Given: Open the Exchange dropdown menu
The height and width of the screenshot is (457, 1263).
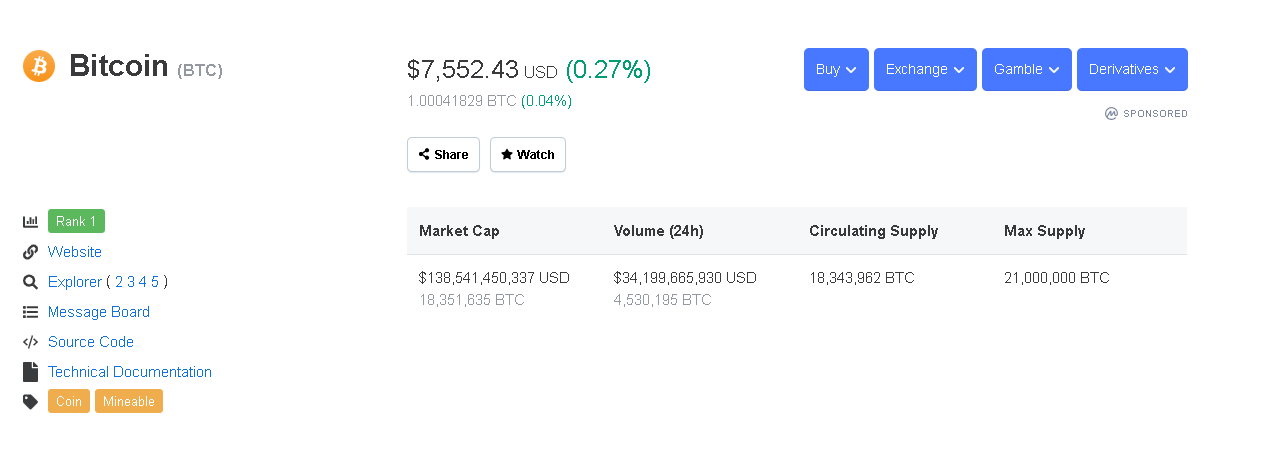Looking at the screenshot, I should 925,70.
